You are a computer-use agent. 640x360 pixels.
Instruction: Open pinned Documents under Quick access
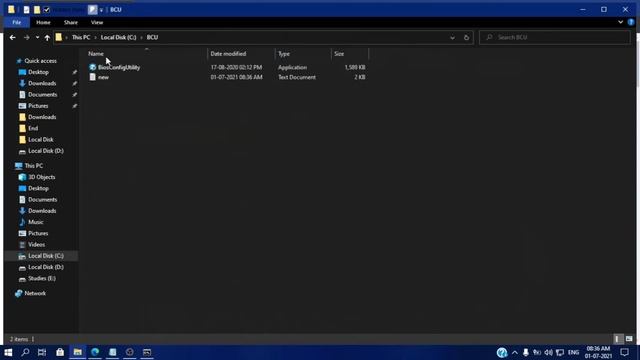tap(42, 95)
